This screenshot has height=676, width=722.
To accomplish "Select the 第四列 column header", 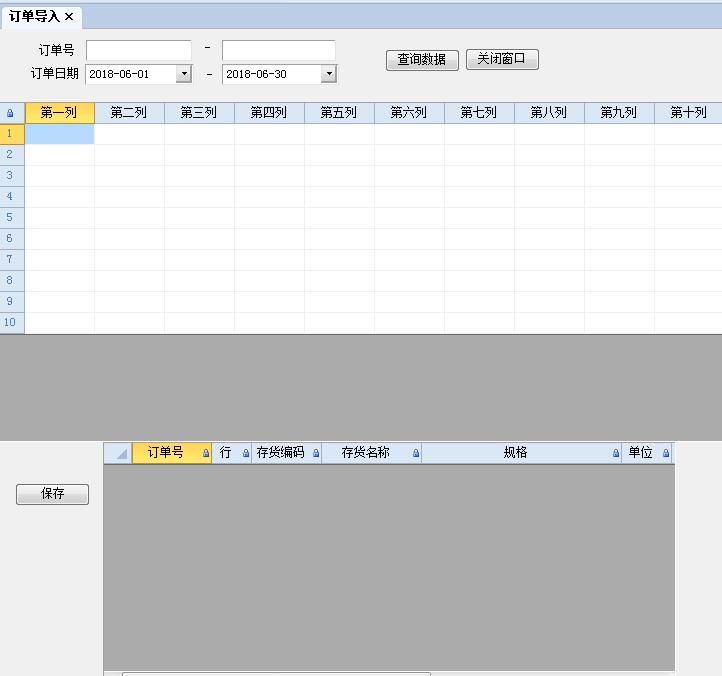I will (x=269, y=113).
